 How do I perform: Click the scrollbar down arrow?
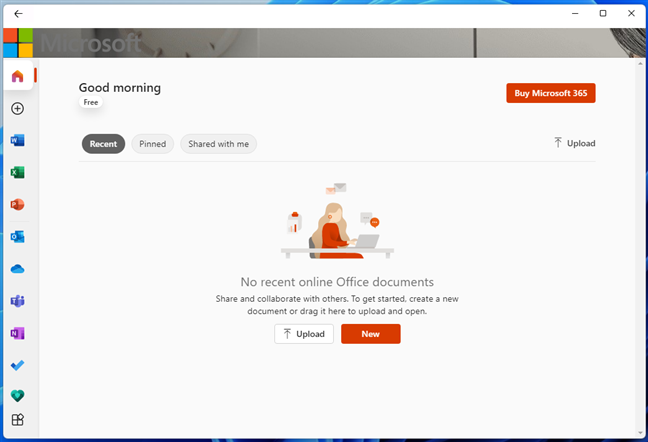click(640, 433)
